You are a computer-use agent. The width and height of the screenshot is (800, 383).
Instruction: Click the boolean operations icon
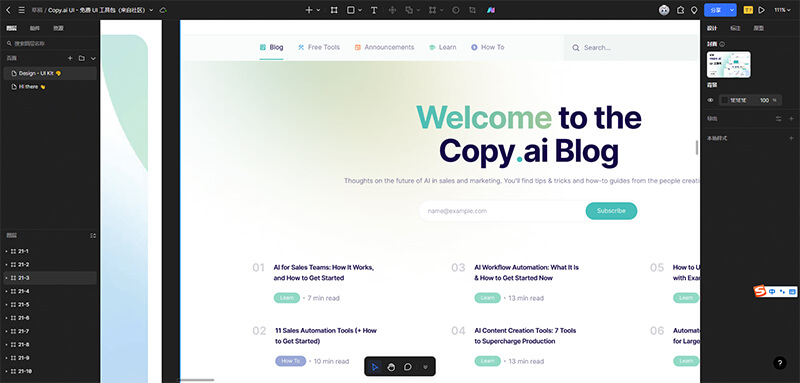click(409, 10)
